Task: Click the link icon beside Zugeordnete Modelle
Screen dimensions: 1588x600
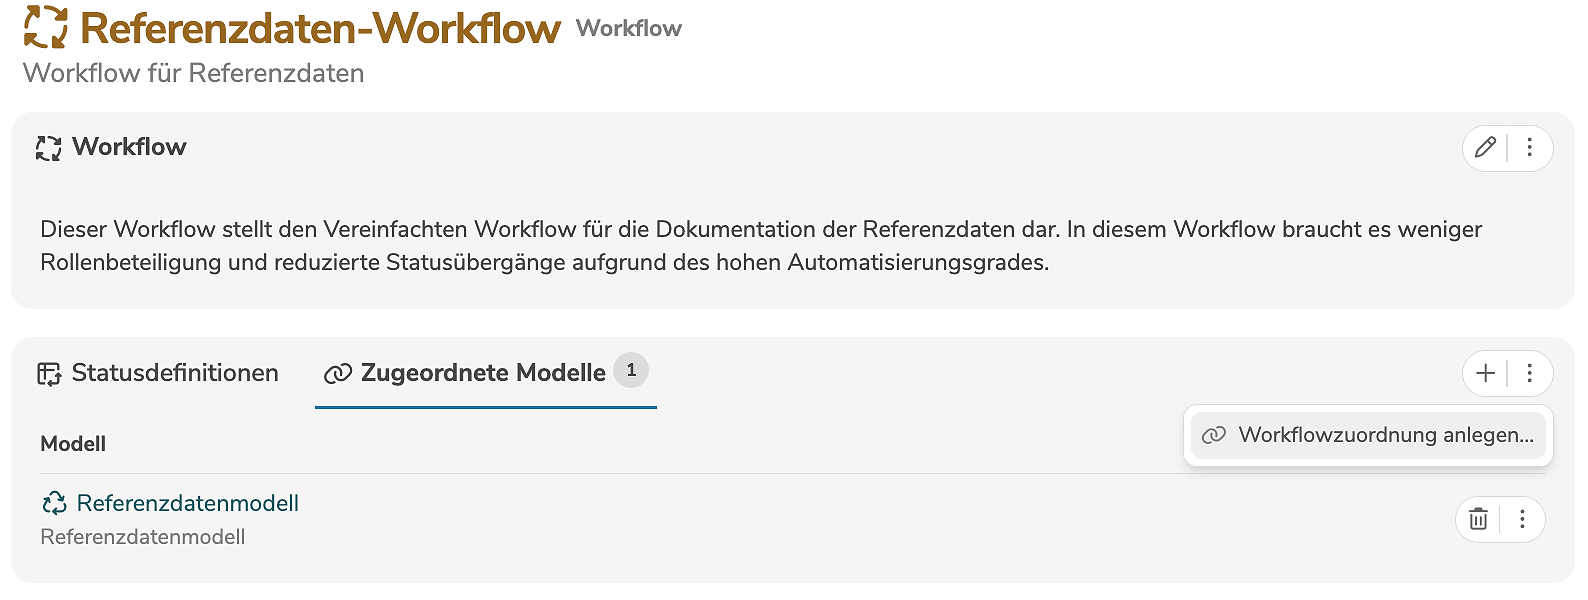Action: pyautogui.click(x=338, y=371)
